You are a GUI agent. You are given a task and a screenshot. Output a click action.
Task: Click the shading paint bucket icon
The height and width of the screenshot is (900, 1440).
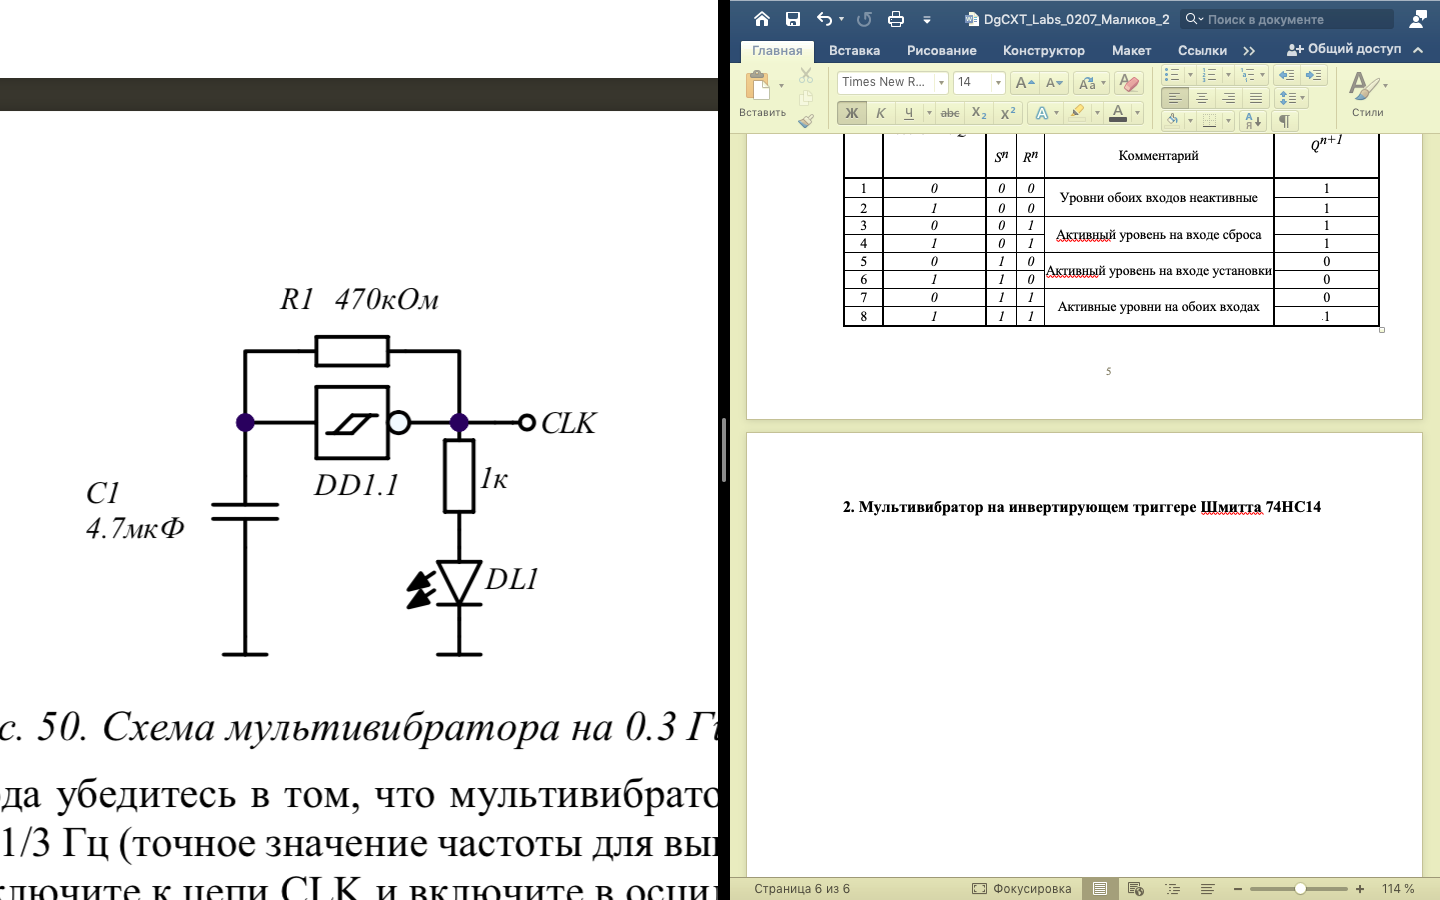click(x=1172, y=121)
